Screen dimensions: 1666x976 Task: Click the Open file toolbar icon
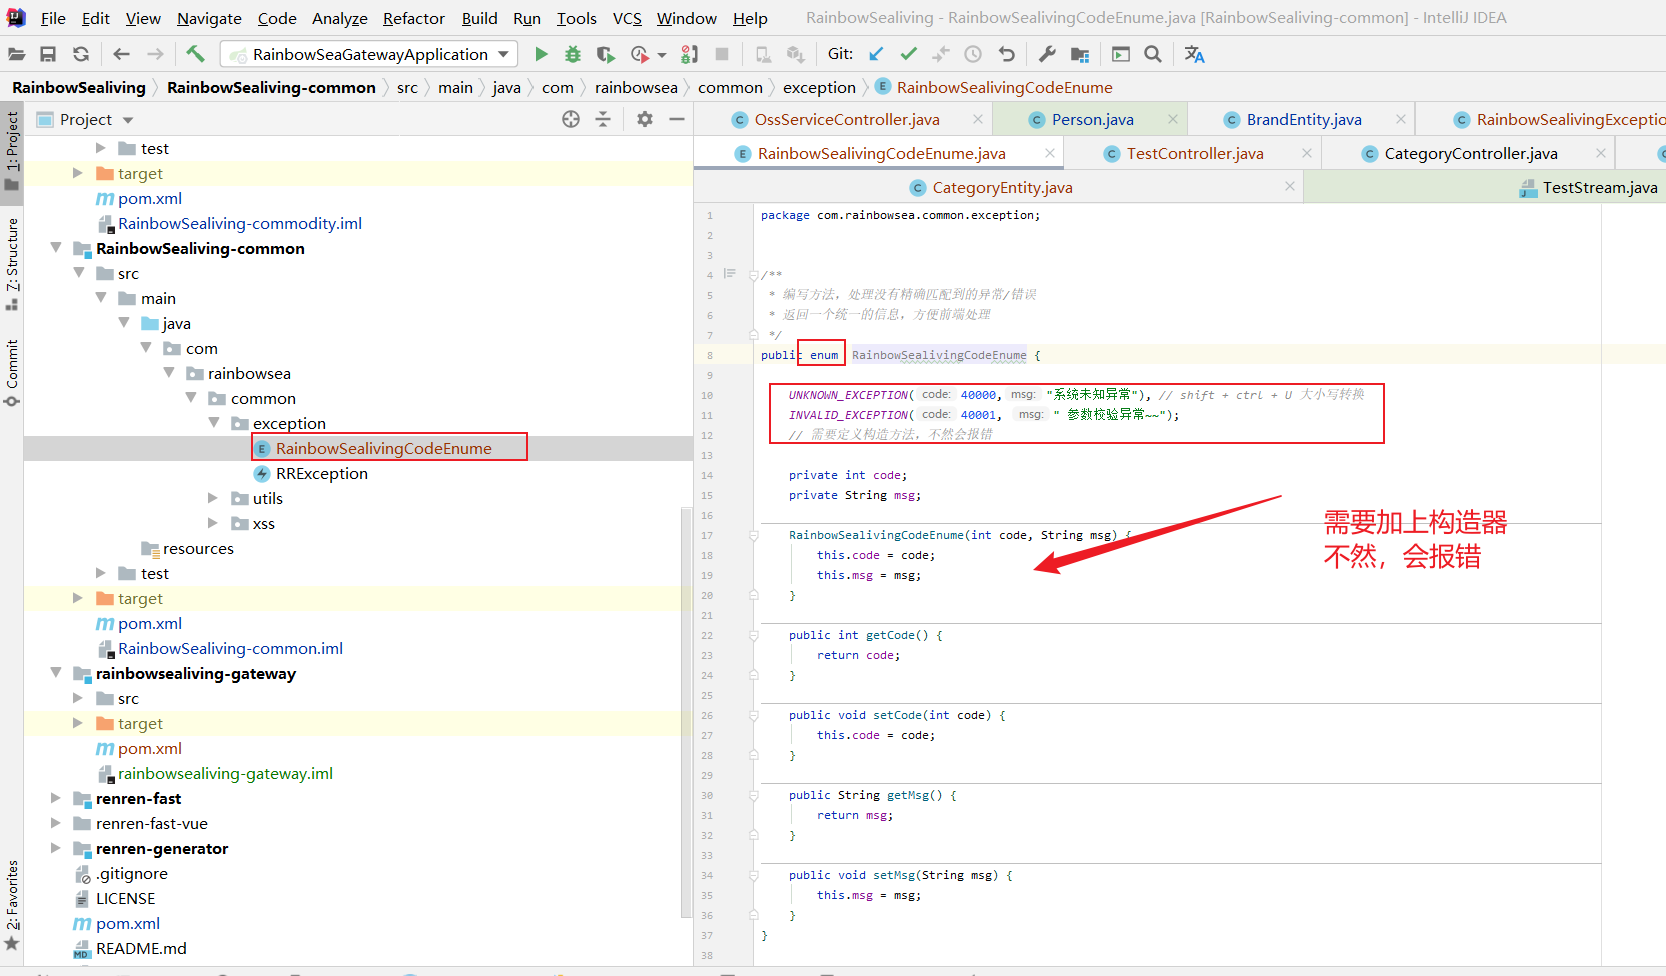17,54
